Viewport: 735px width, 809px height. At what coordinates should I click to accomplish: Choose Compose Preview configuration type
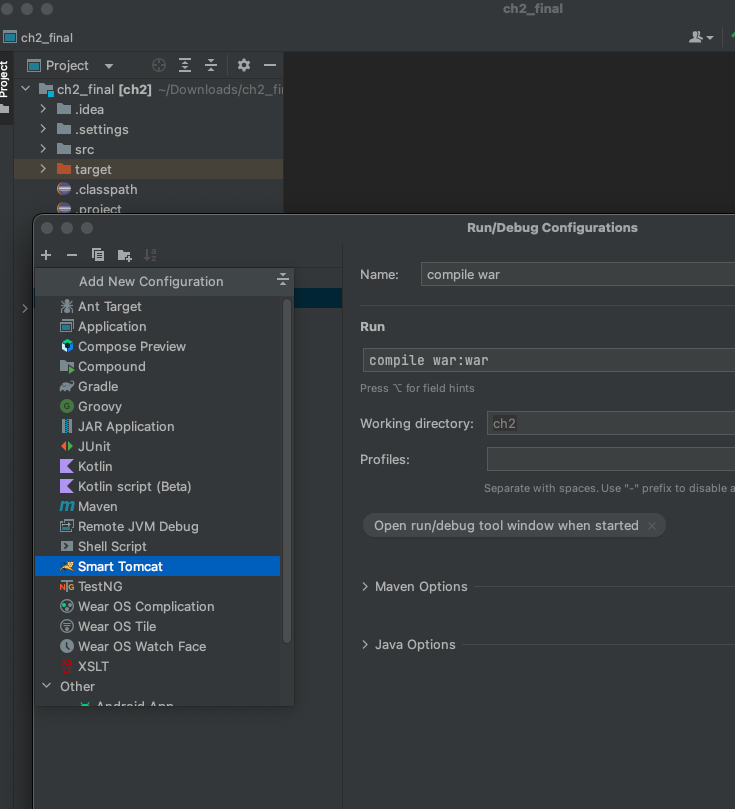click(x=157, y=347)
